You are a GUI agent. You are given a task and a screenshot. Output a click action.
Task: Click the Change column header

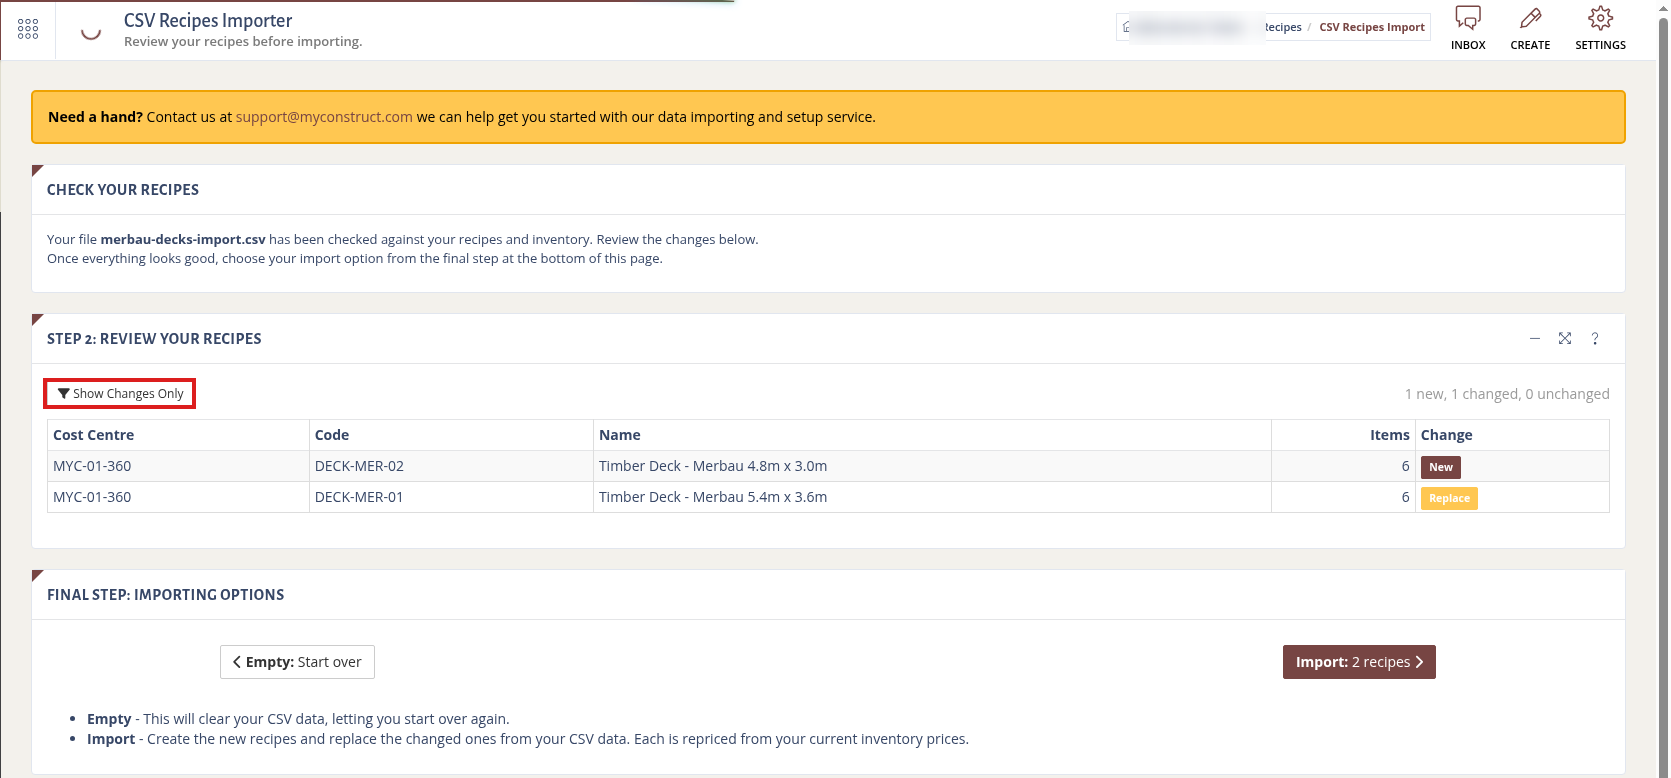click(1512, 435)
